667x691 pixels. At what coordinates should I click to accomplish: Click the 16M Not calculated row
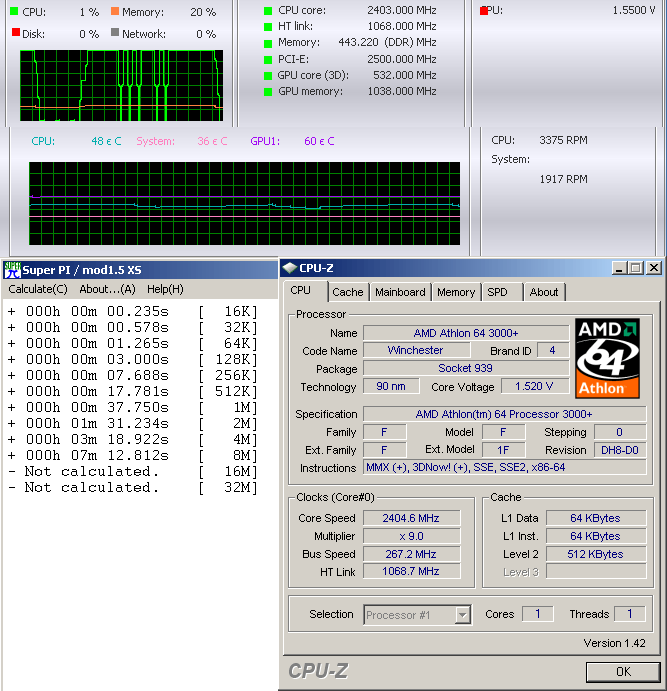point(133,472)
